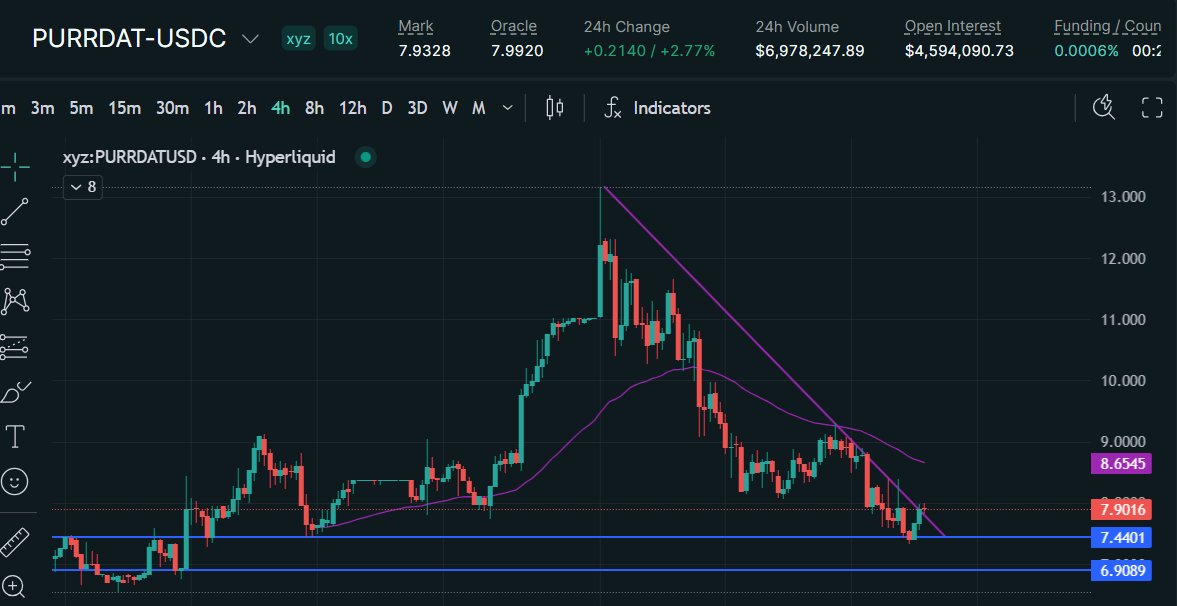Activate the ruler measure tool
1177x606 pixels.
coord(14,542)
